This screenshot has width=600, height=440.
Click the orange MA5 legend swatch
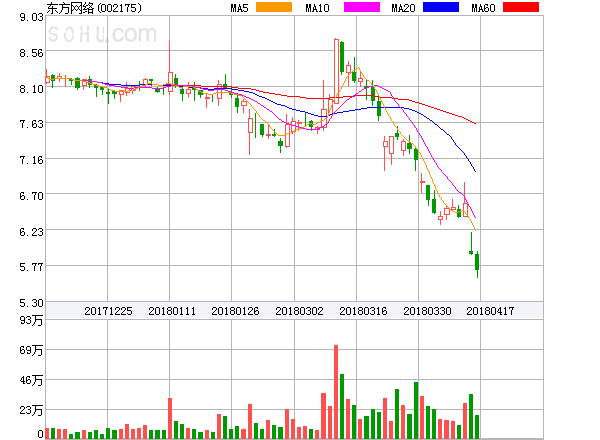pos(274,7)
